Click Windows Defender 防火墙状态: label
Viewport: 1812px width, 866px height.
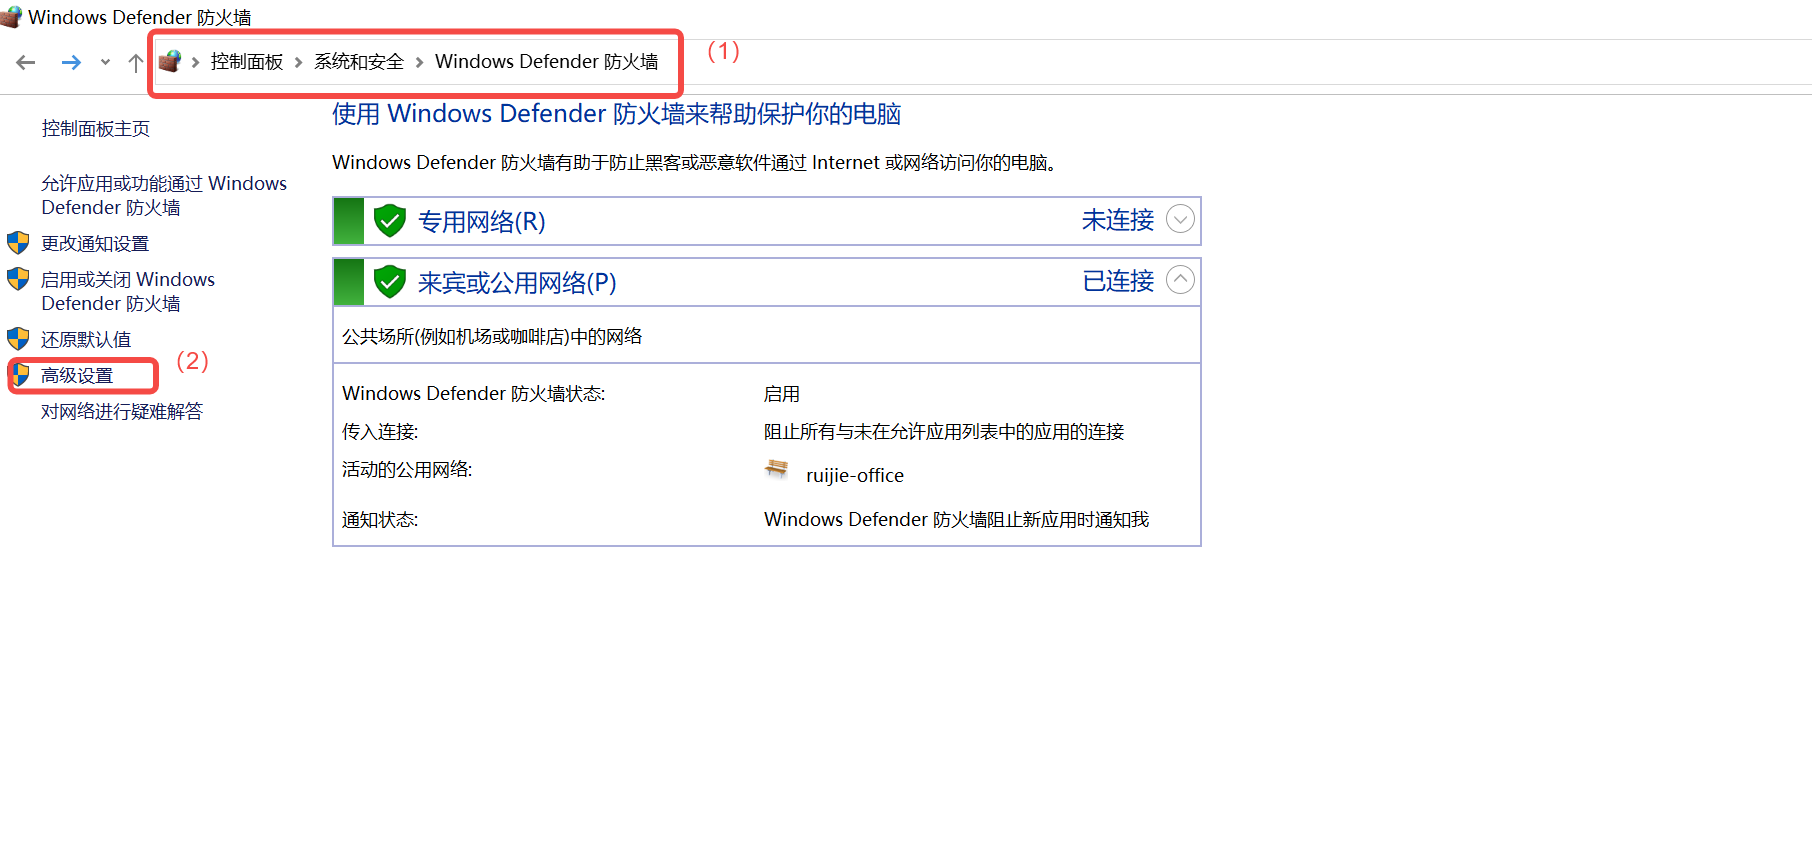(x=474, y=394)
